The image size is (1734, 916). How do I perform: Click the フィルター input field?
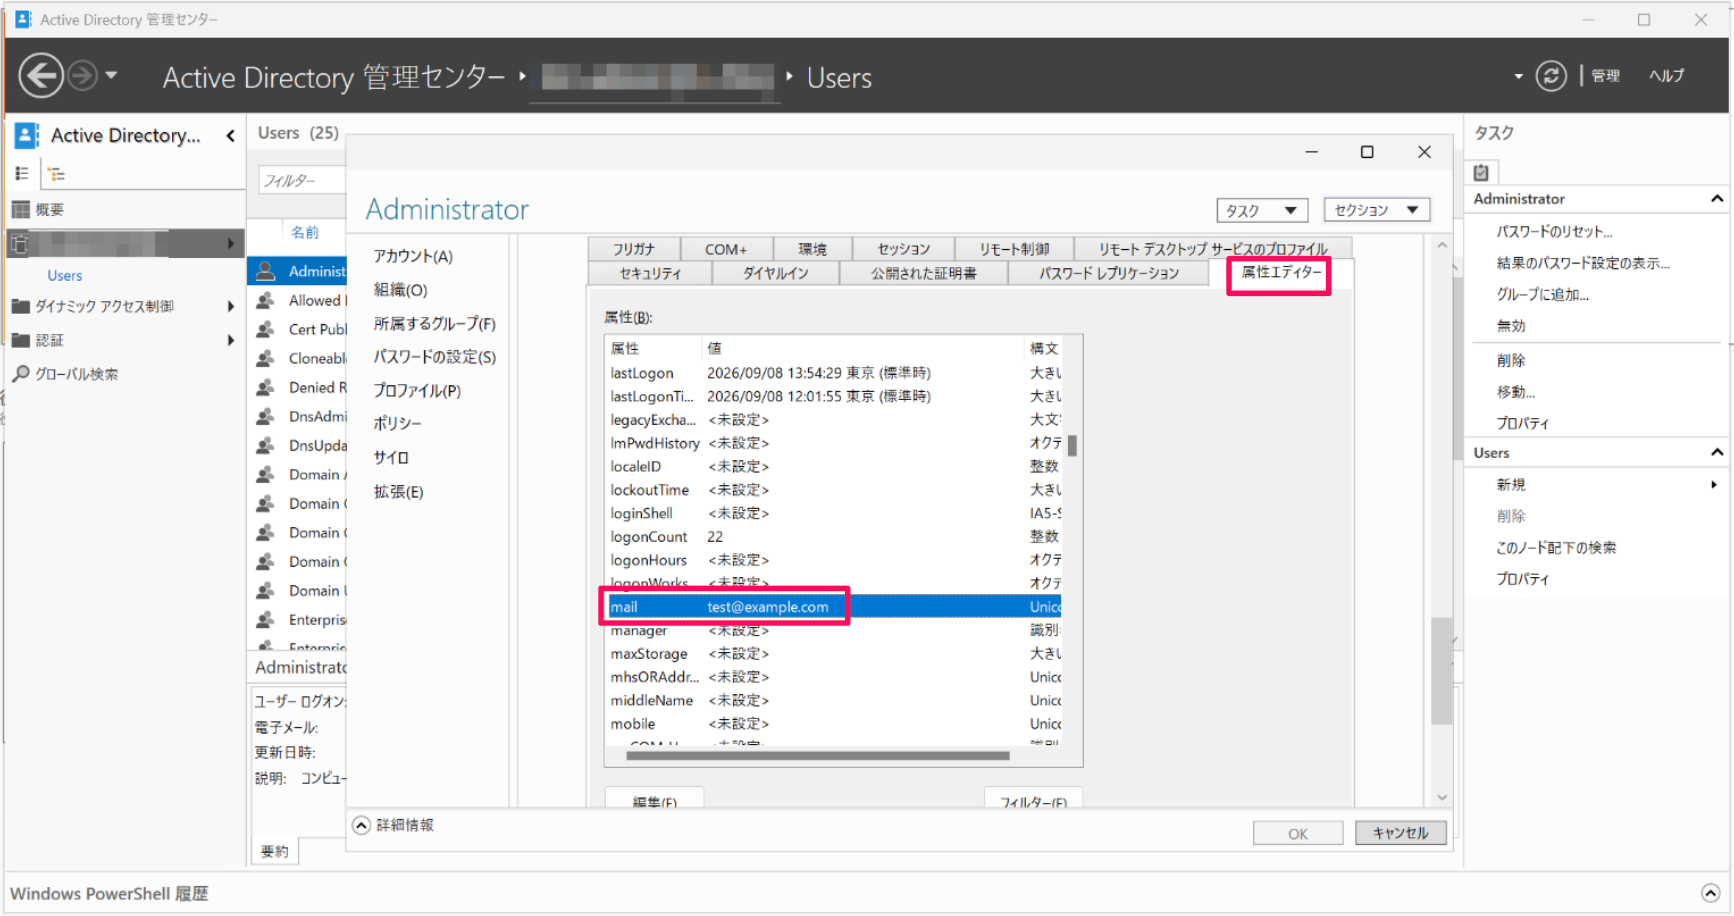point(302,181)
